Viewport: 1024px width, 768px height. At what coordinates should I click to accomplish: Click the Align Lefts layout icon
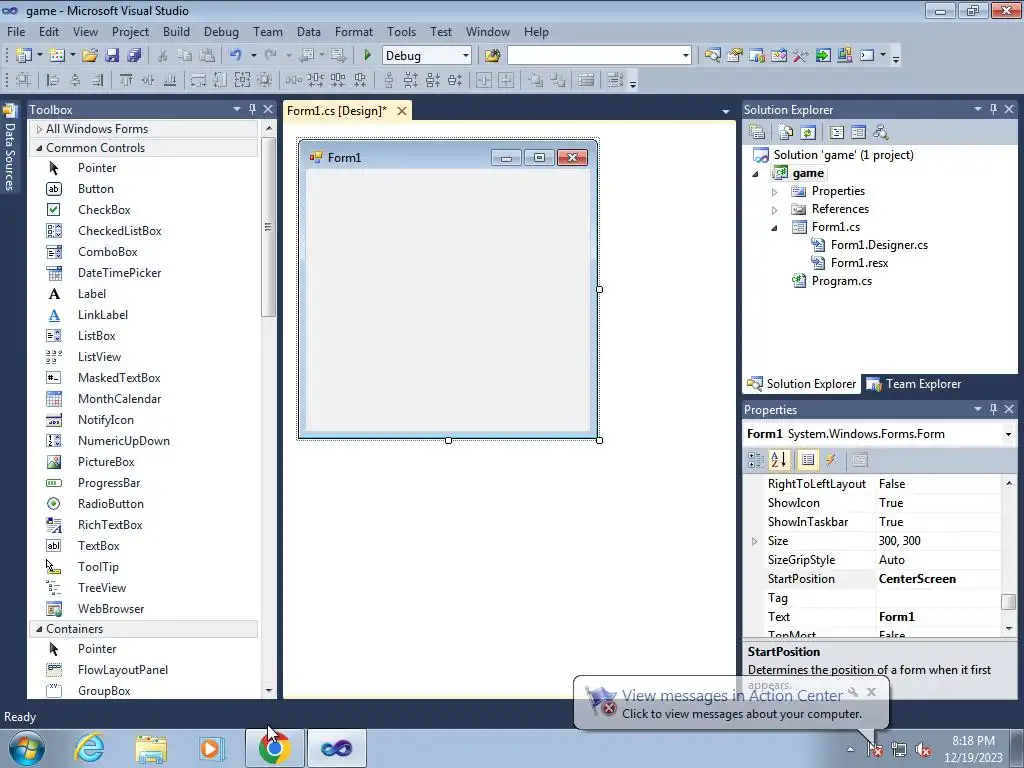[53, 80]
